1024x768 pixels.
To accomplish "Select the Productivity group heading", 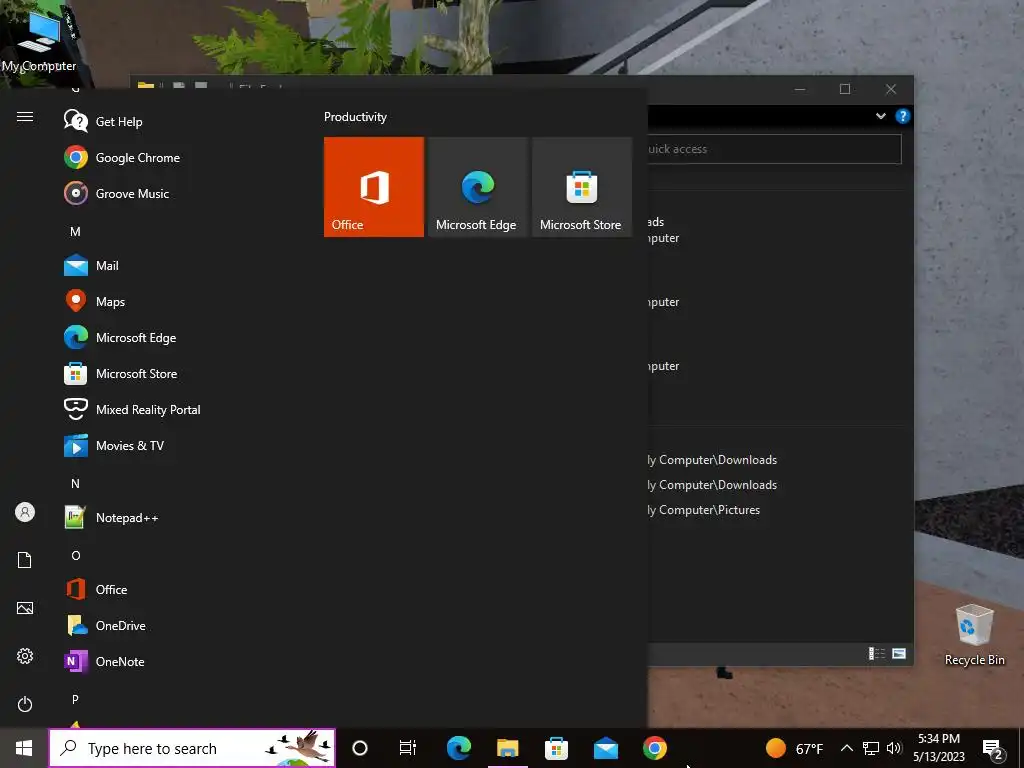I will pos(355,117).
